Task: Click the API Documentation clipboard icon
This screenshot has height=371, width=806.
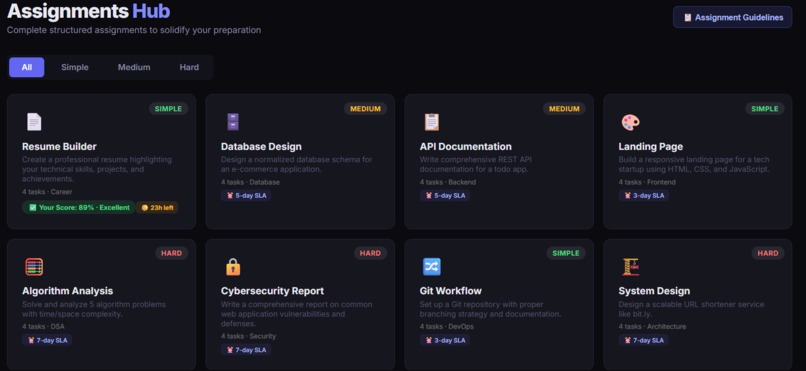Action: 432,122
